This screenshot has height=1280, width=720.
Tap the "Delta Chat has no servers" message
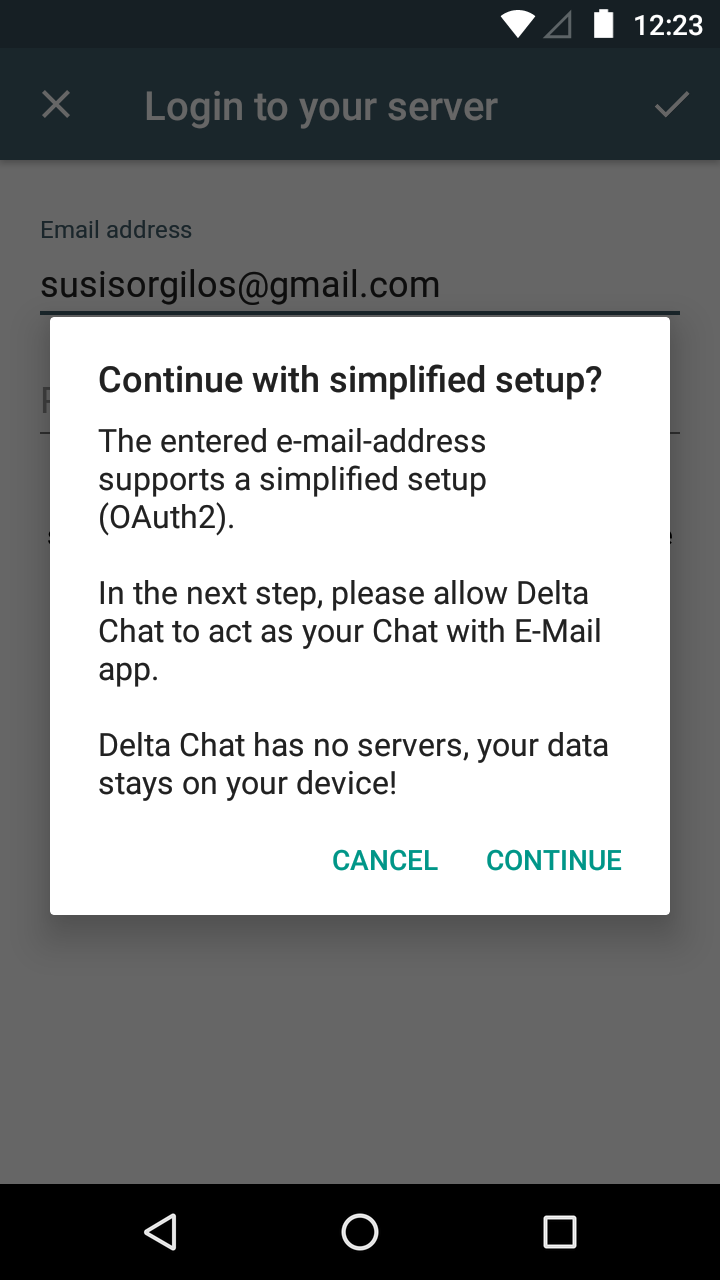(353, 764)
